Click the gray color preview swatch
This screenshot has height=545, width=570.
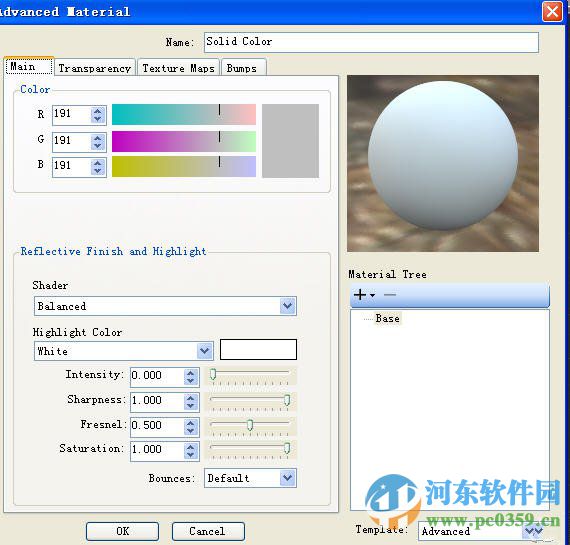pyautogui.click(x=290, y=141)
